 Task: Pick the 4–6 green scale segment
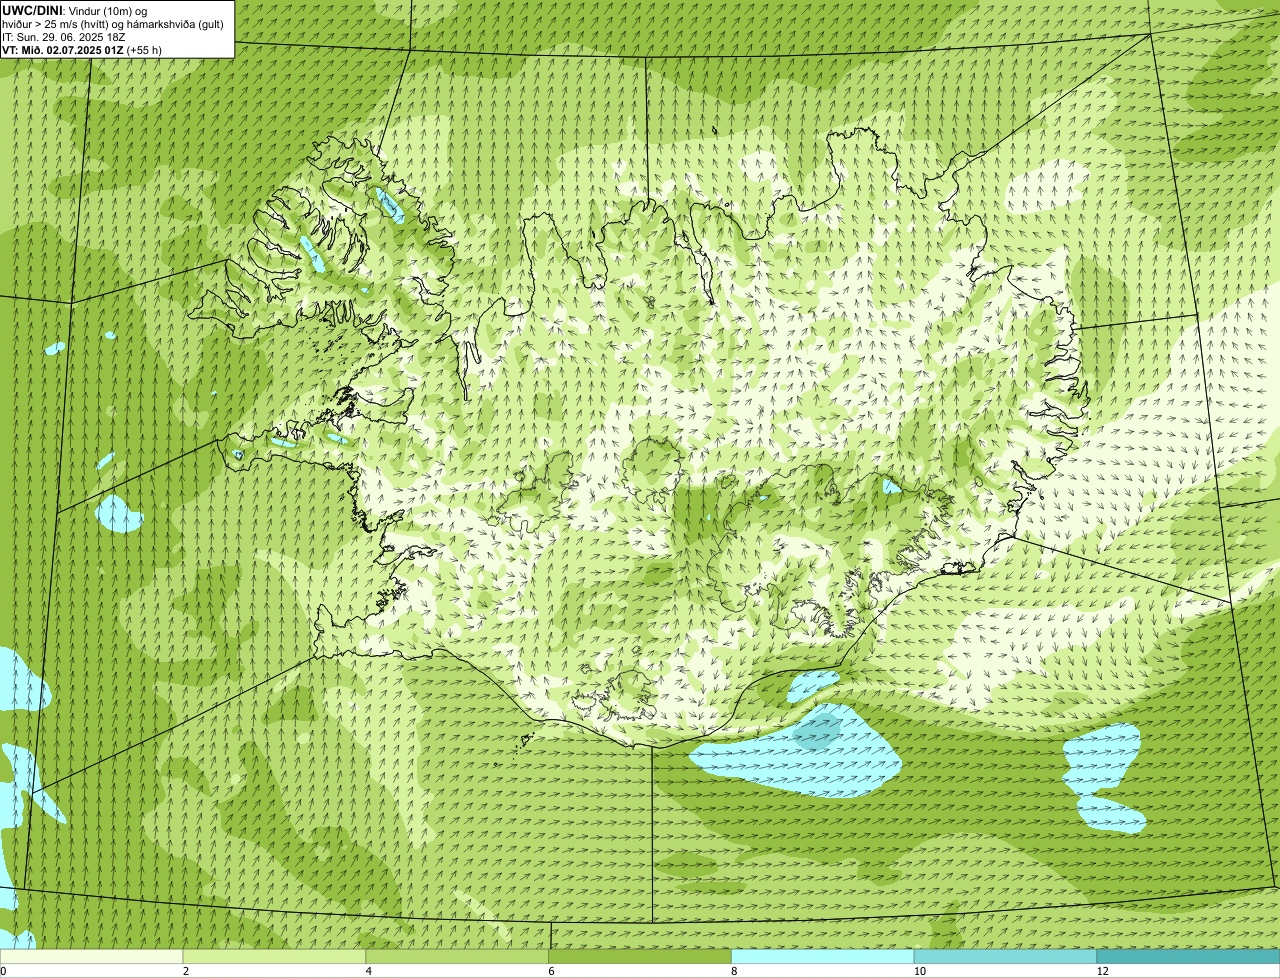tap(457, 956)
